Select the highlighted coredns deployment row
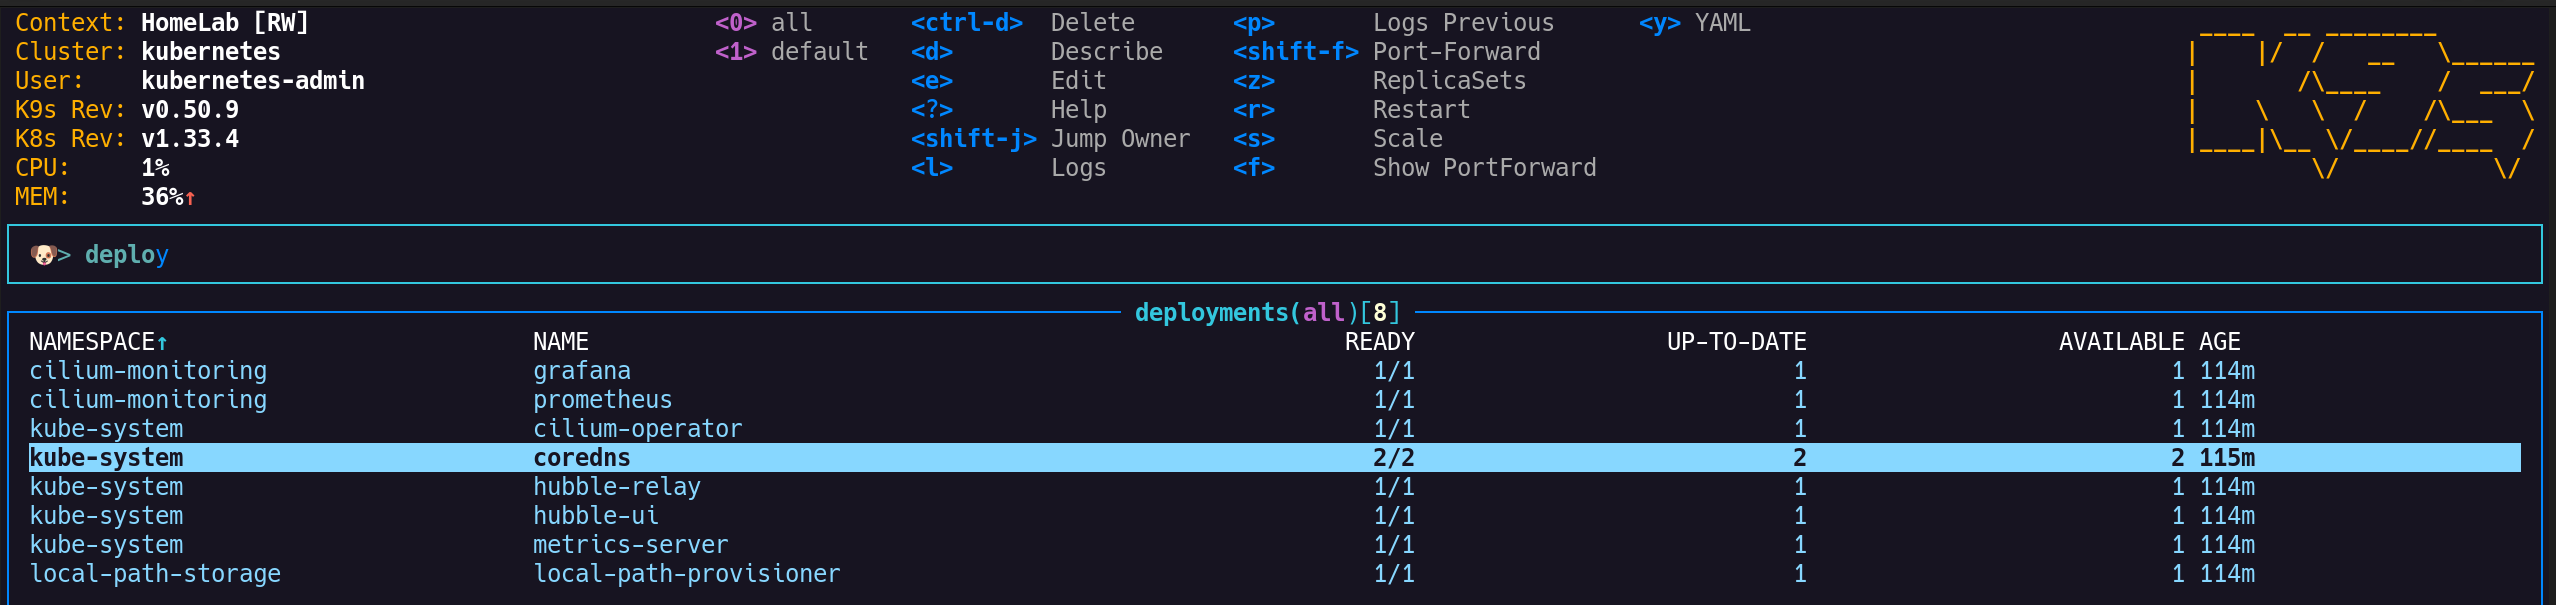Image resolution: width=2556 pixels, height=605 pixels. click(1274, 458)
